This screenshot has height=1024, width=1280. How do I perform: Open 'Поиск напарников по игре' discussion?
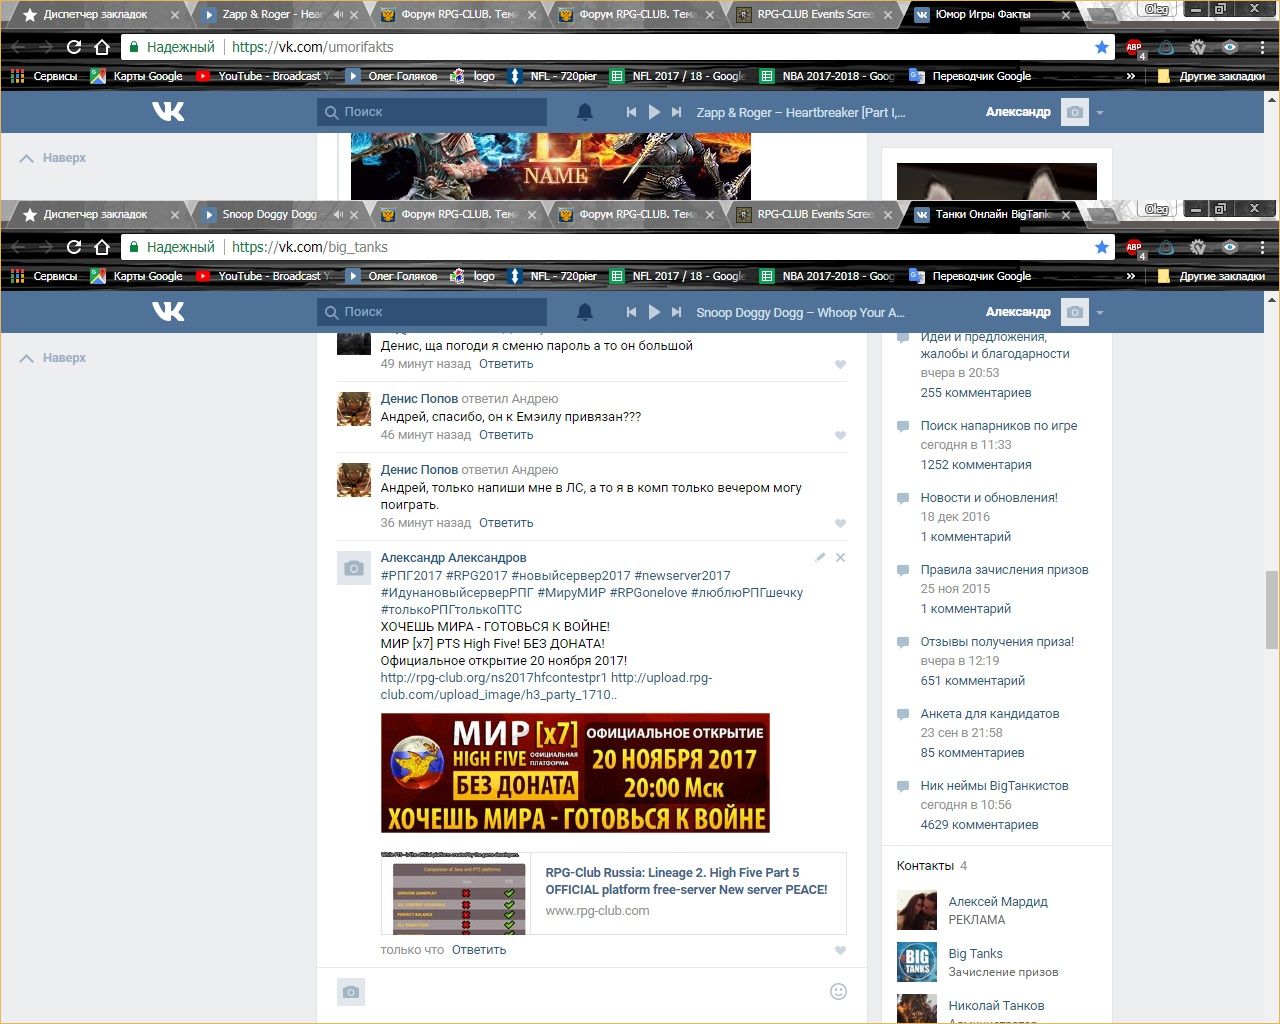click(x=998, y=425)
